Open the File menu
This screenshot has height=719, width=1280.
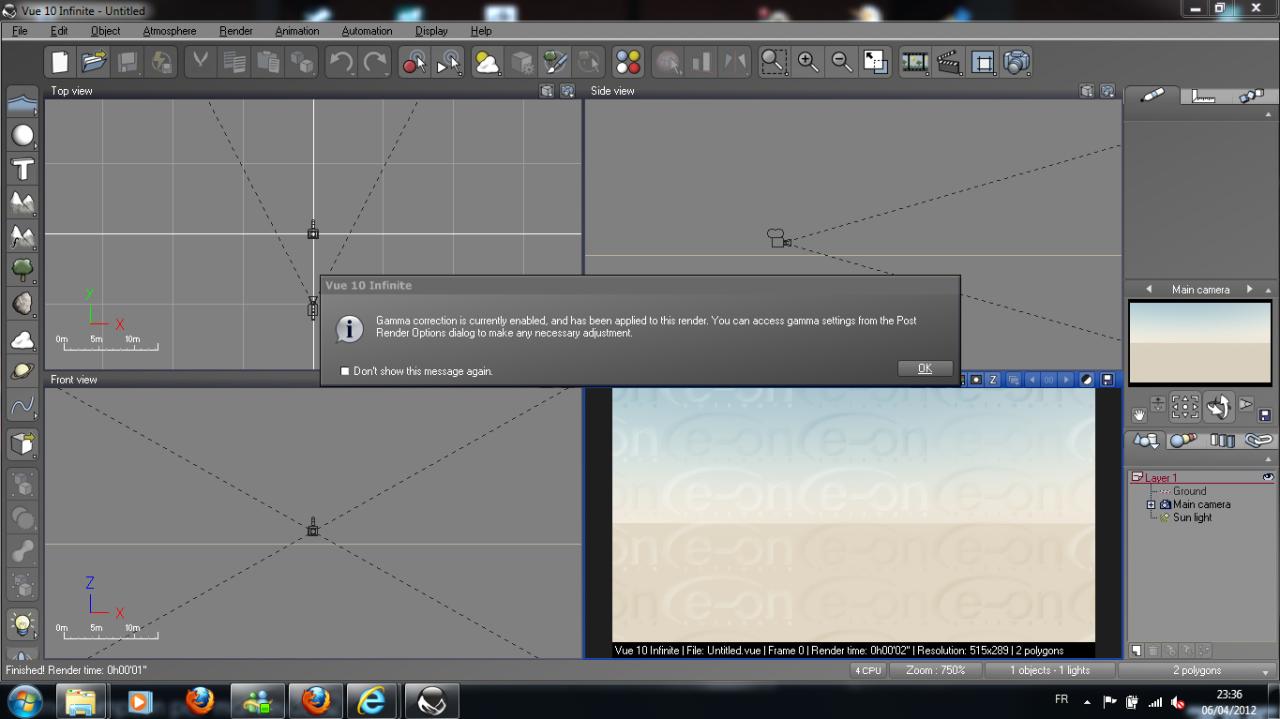(20, 31)
